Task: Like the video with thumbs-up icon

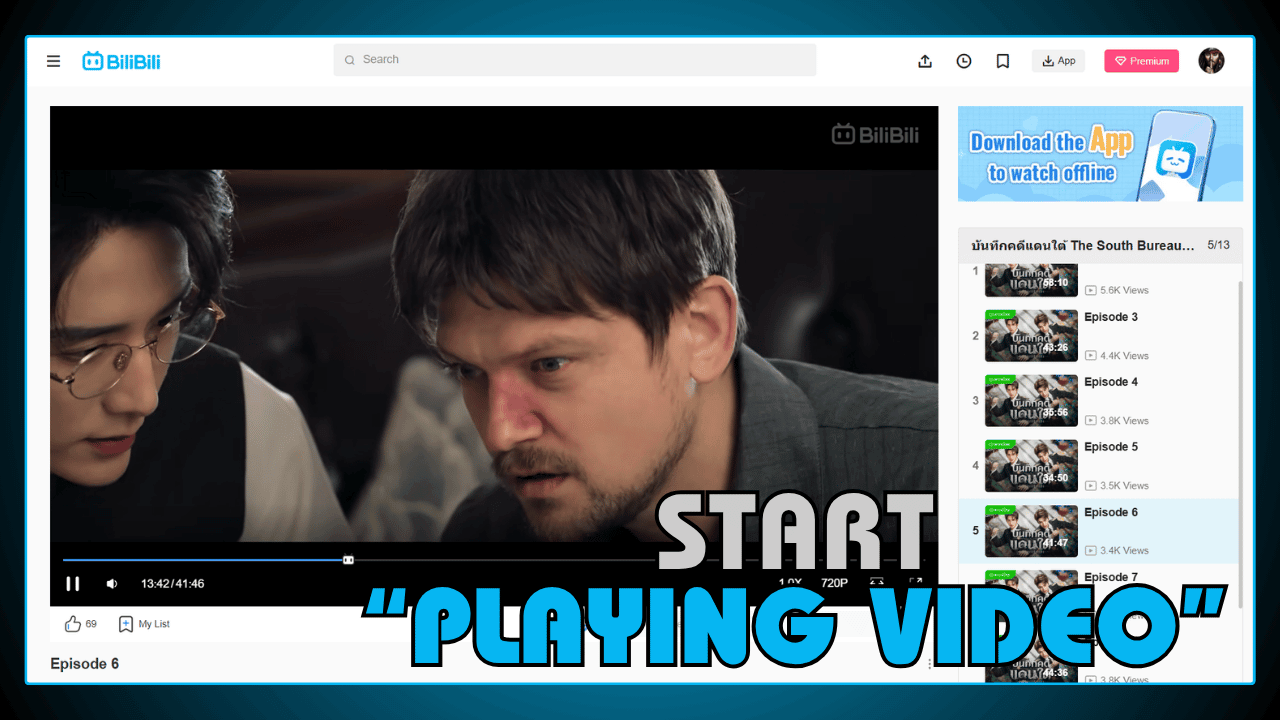Action: tap(72, 624)
